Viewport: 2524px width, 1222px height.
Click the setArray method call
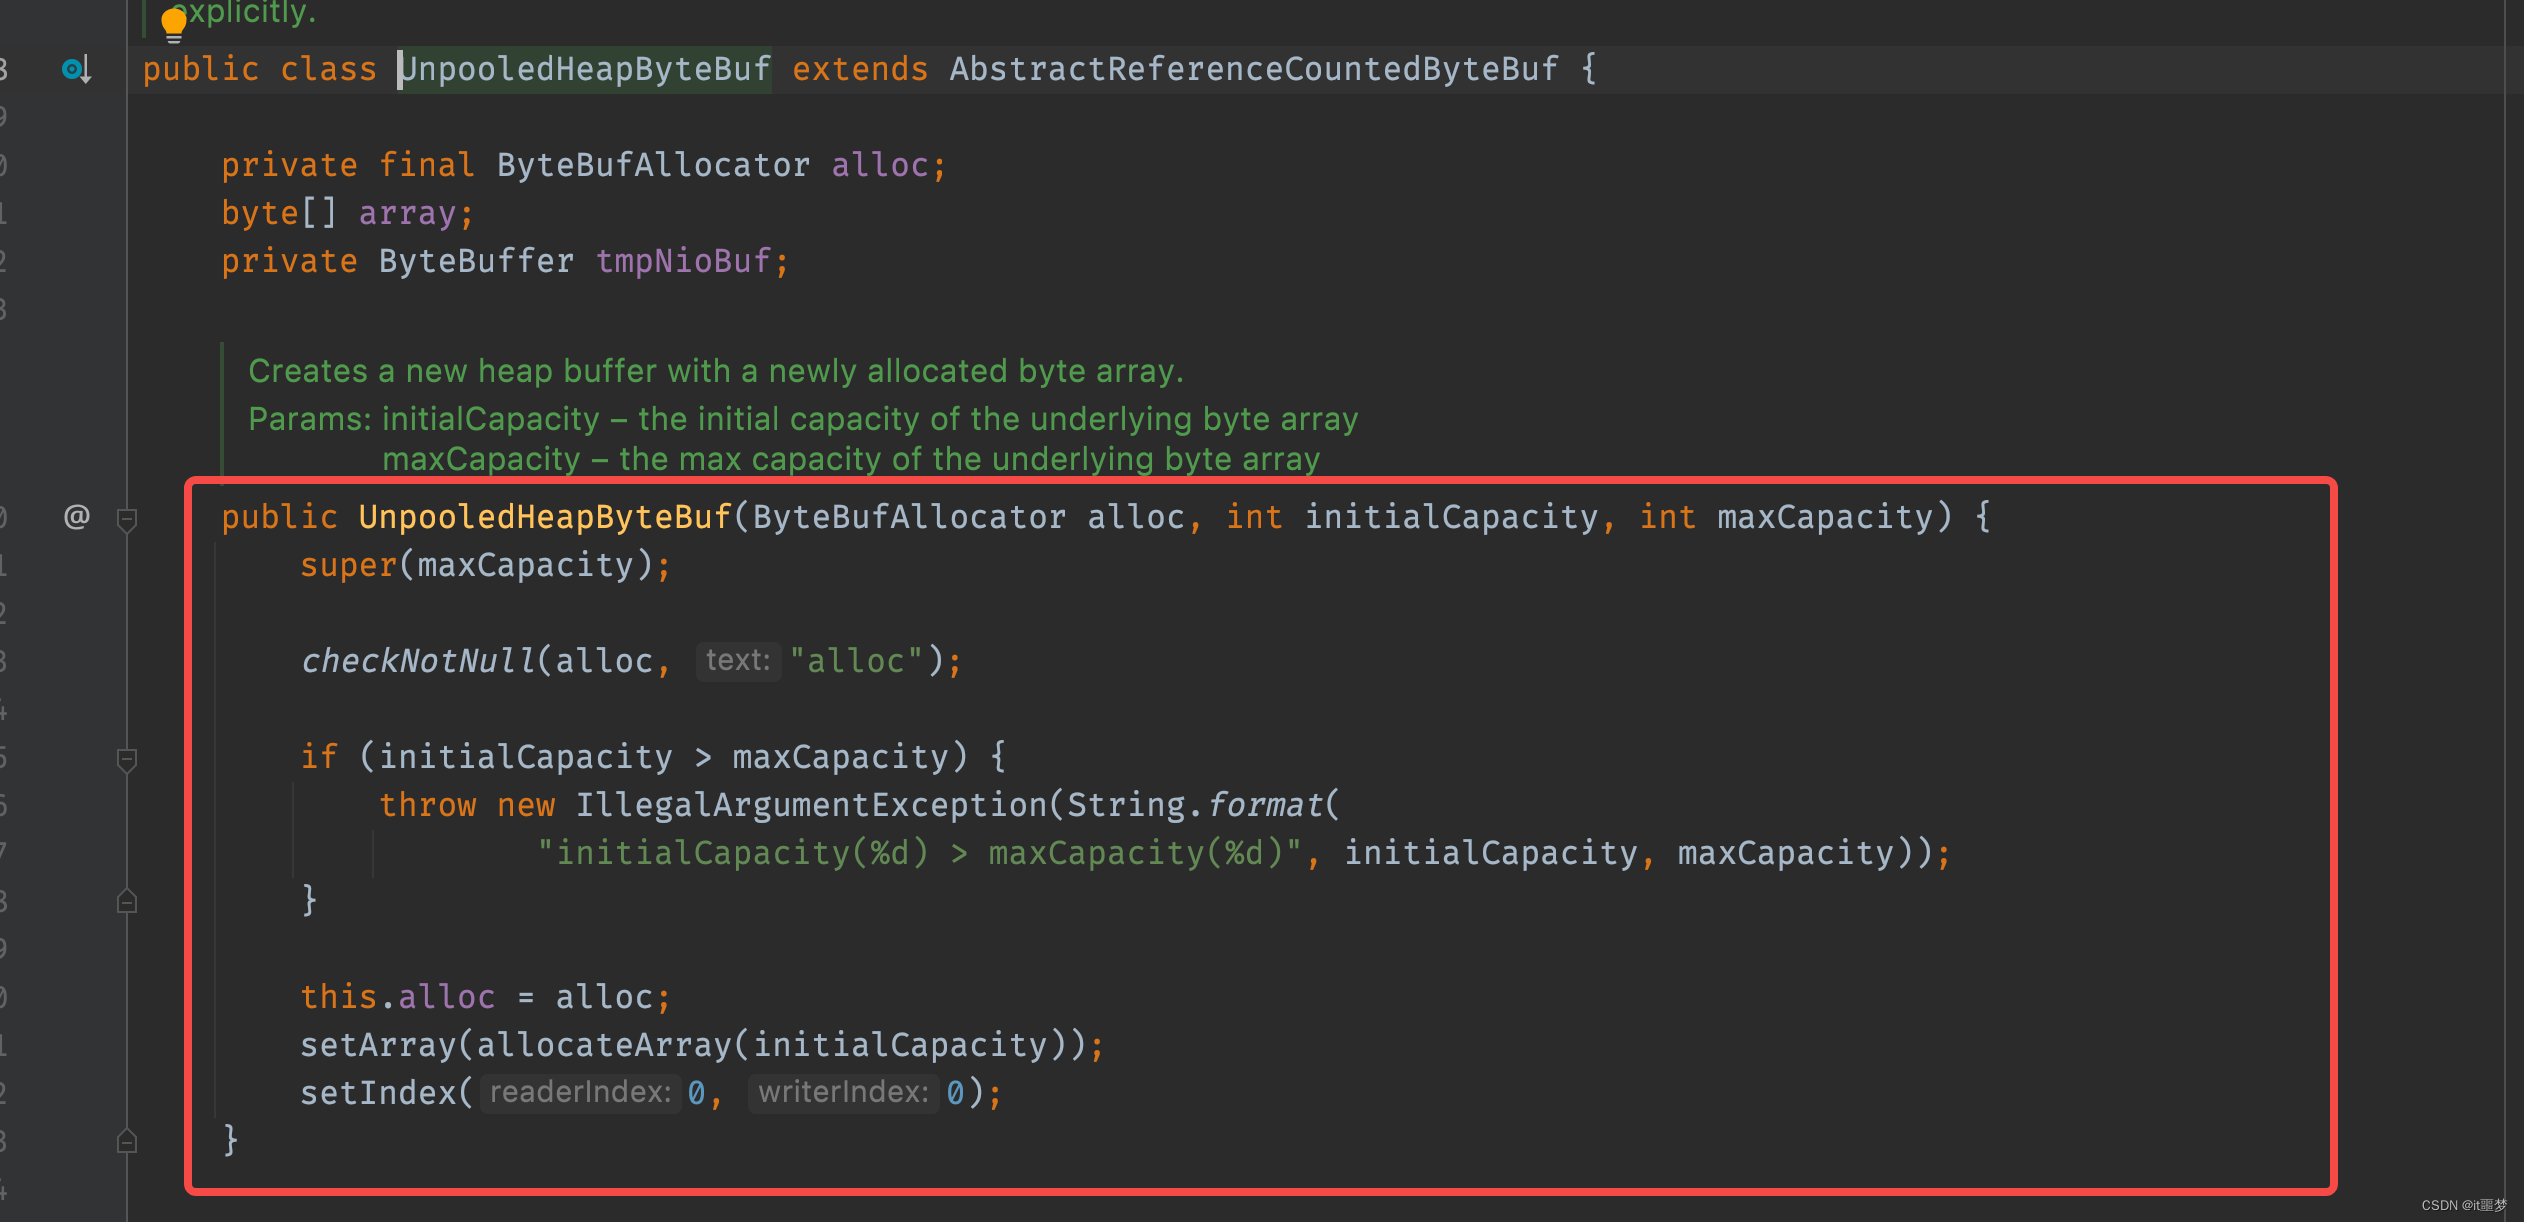pyautogui.click(x=378, y=1045)
